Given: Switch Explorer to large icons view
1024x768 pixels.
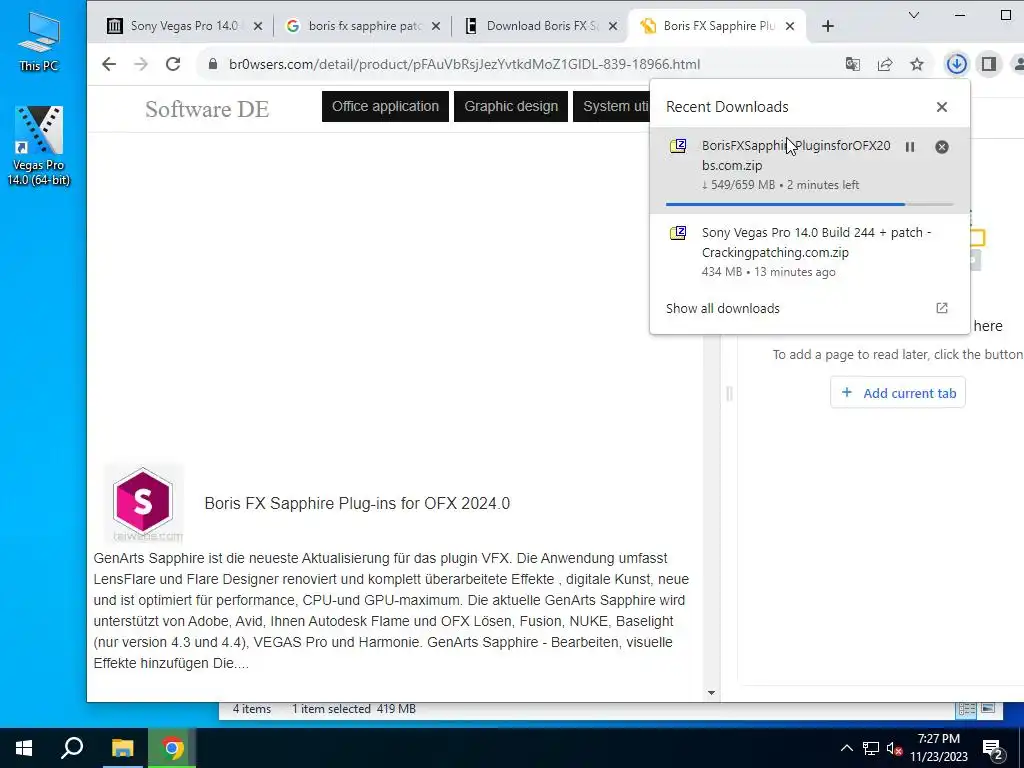Looking at the screenshot, I should tap(988, 709).
